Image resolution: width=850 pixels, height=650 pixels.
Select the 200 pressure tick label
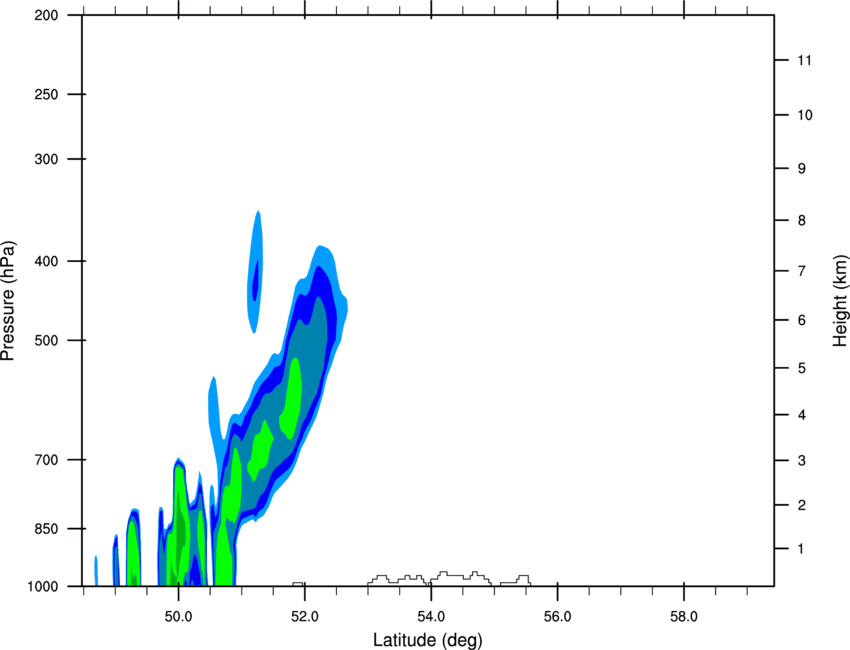(47, 15)
